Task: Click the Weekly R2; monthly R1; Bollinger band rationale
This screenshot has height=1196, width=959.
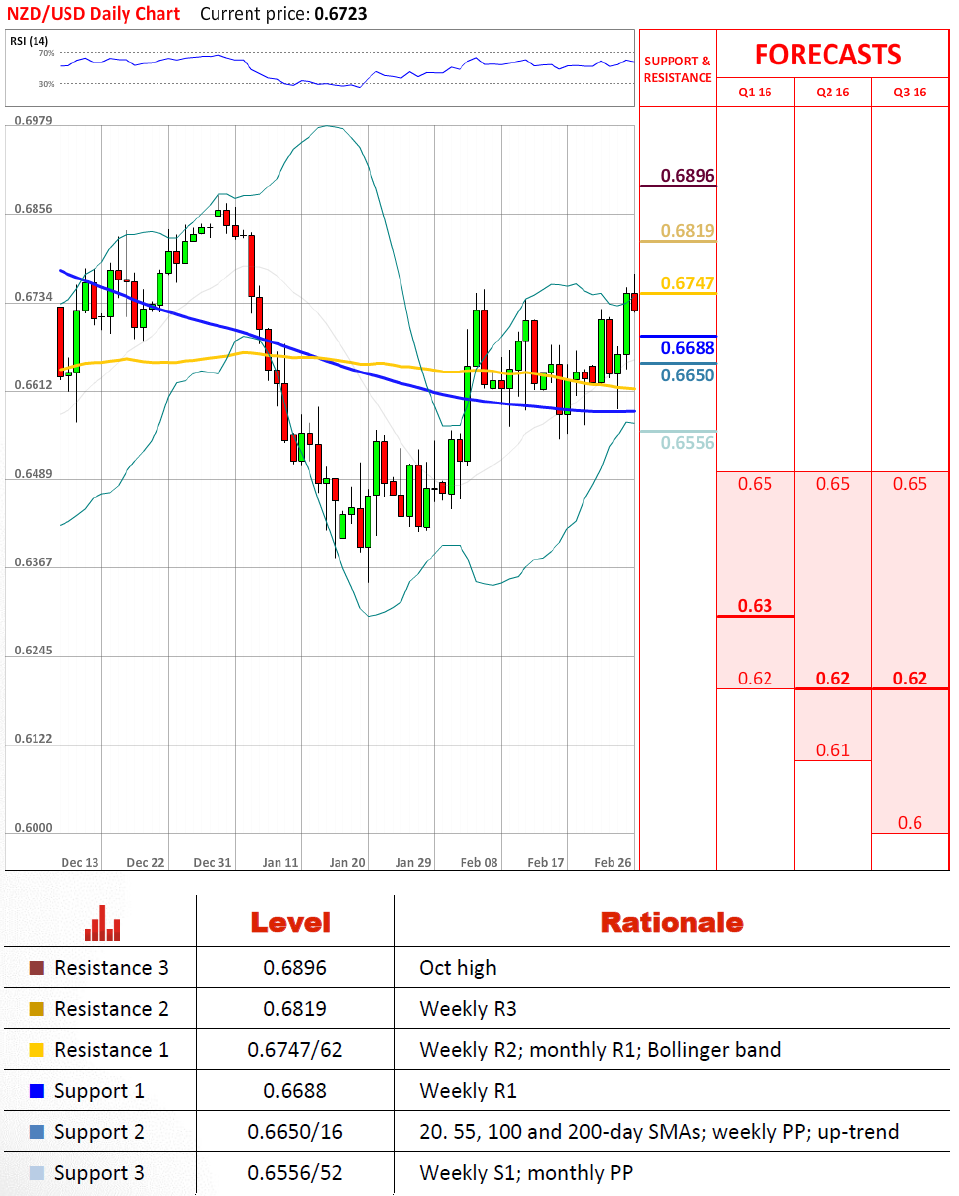Action: coord(600,1050)
